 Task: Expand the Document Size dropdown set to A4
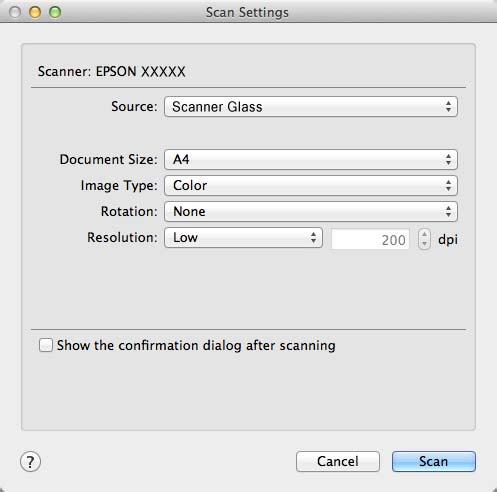point(311,159)
